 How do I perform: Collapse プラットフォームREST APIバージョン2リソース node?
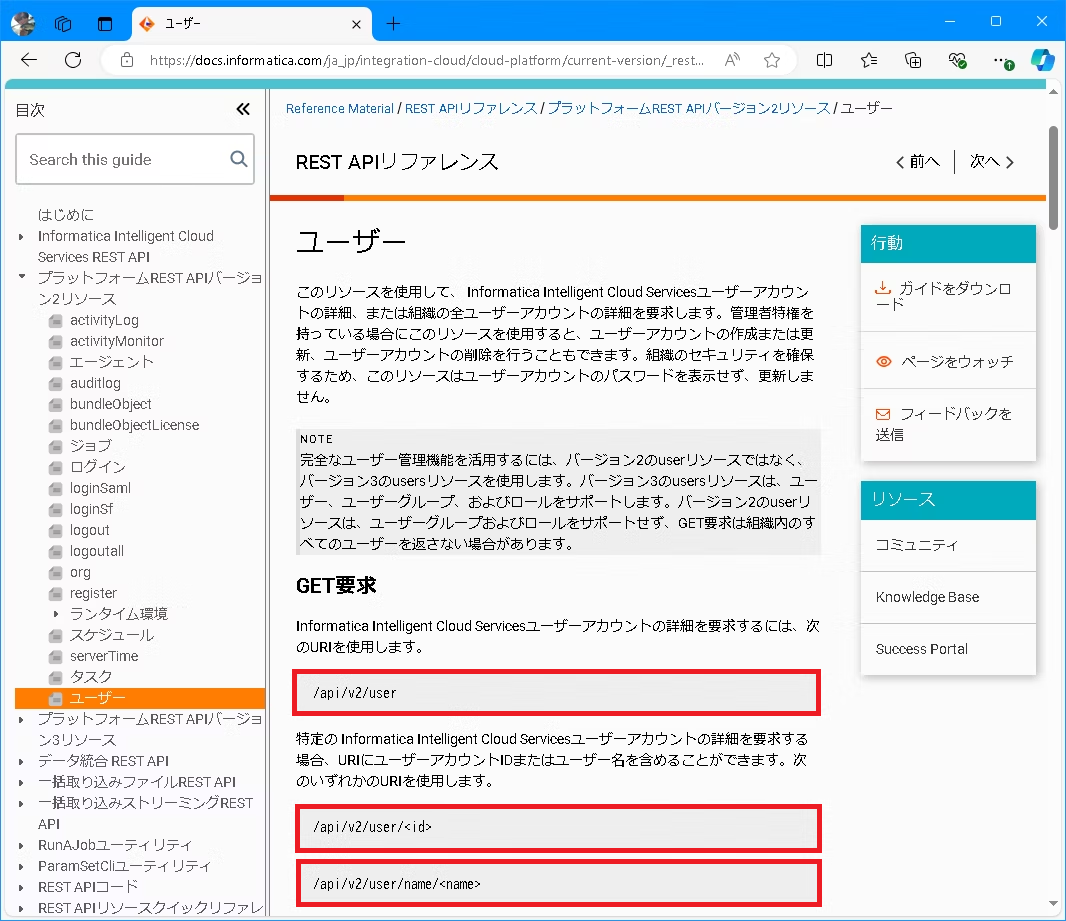coord(22,277)
